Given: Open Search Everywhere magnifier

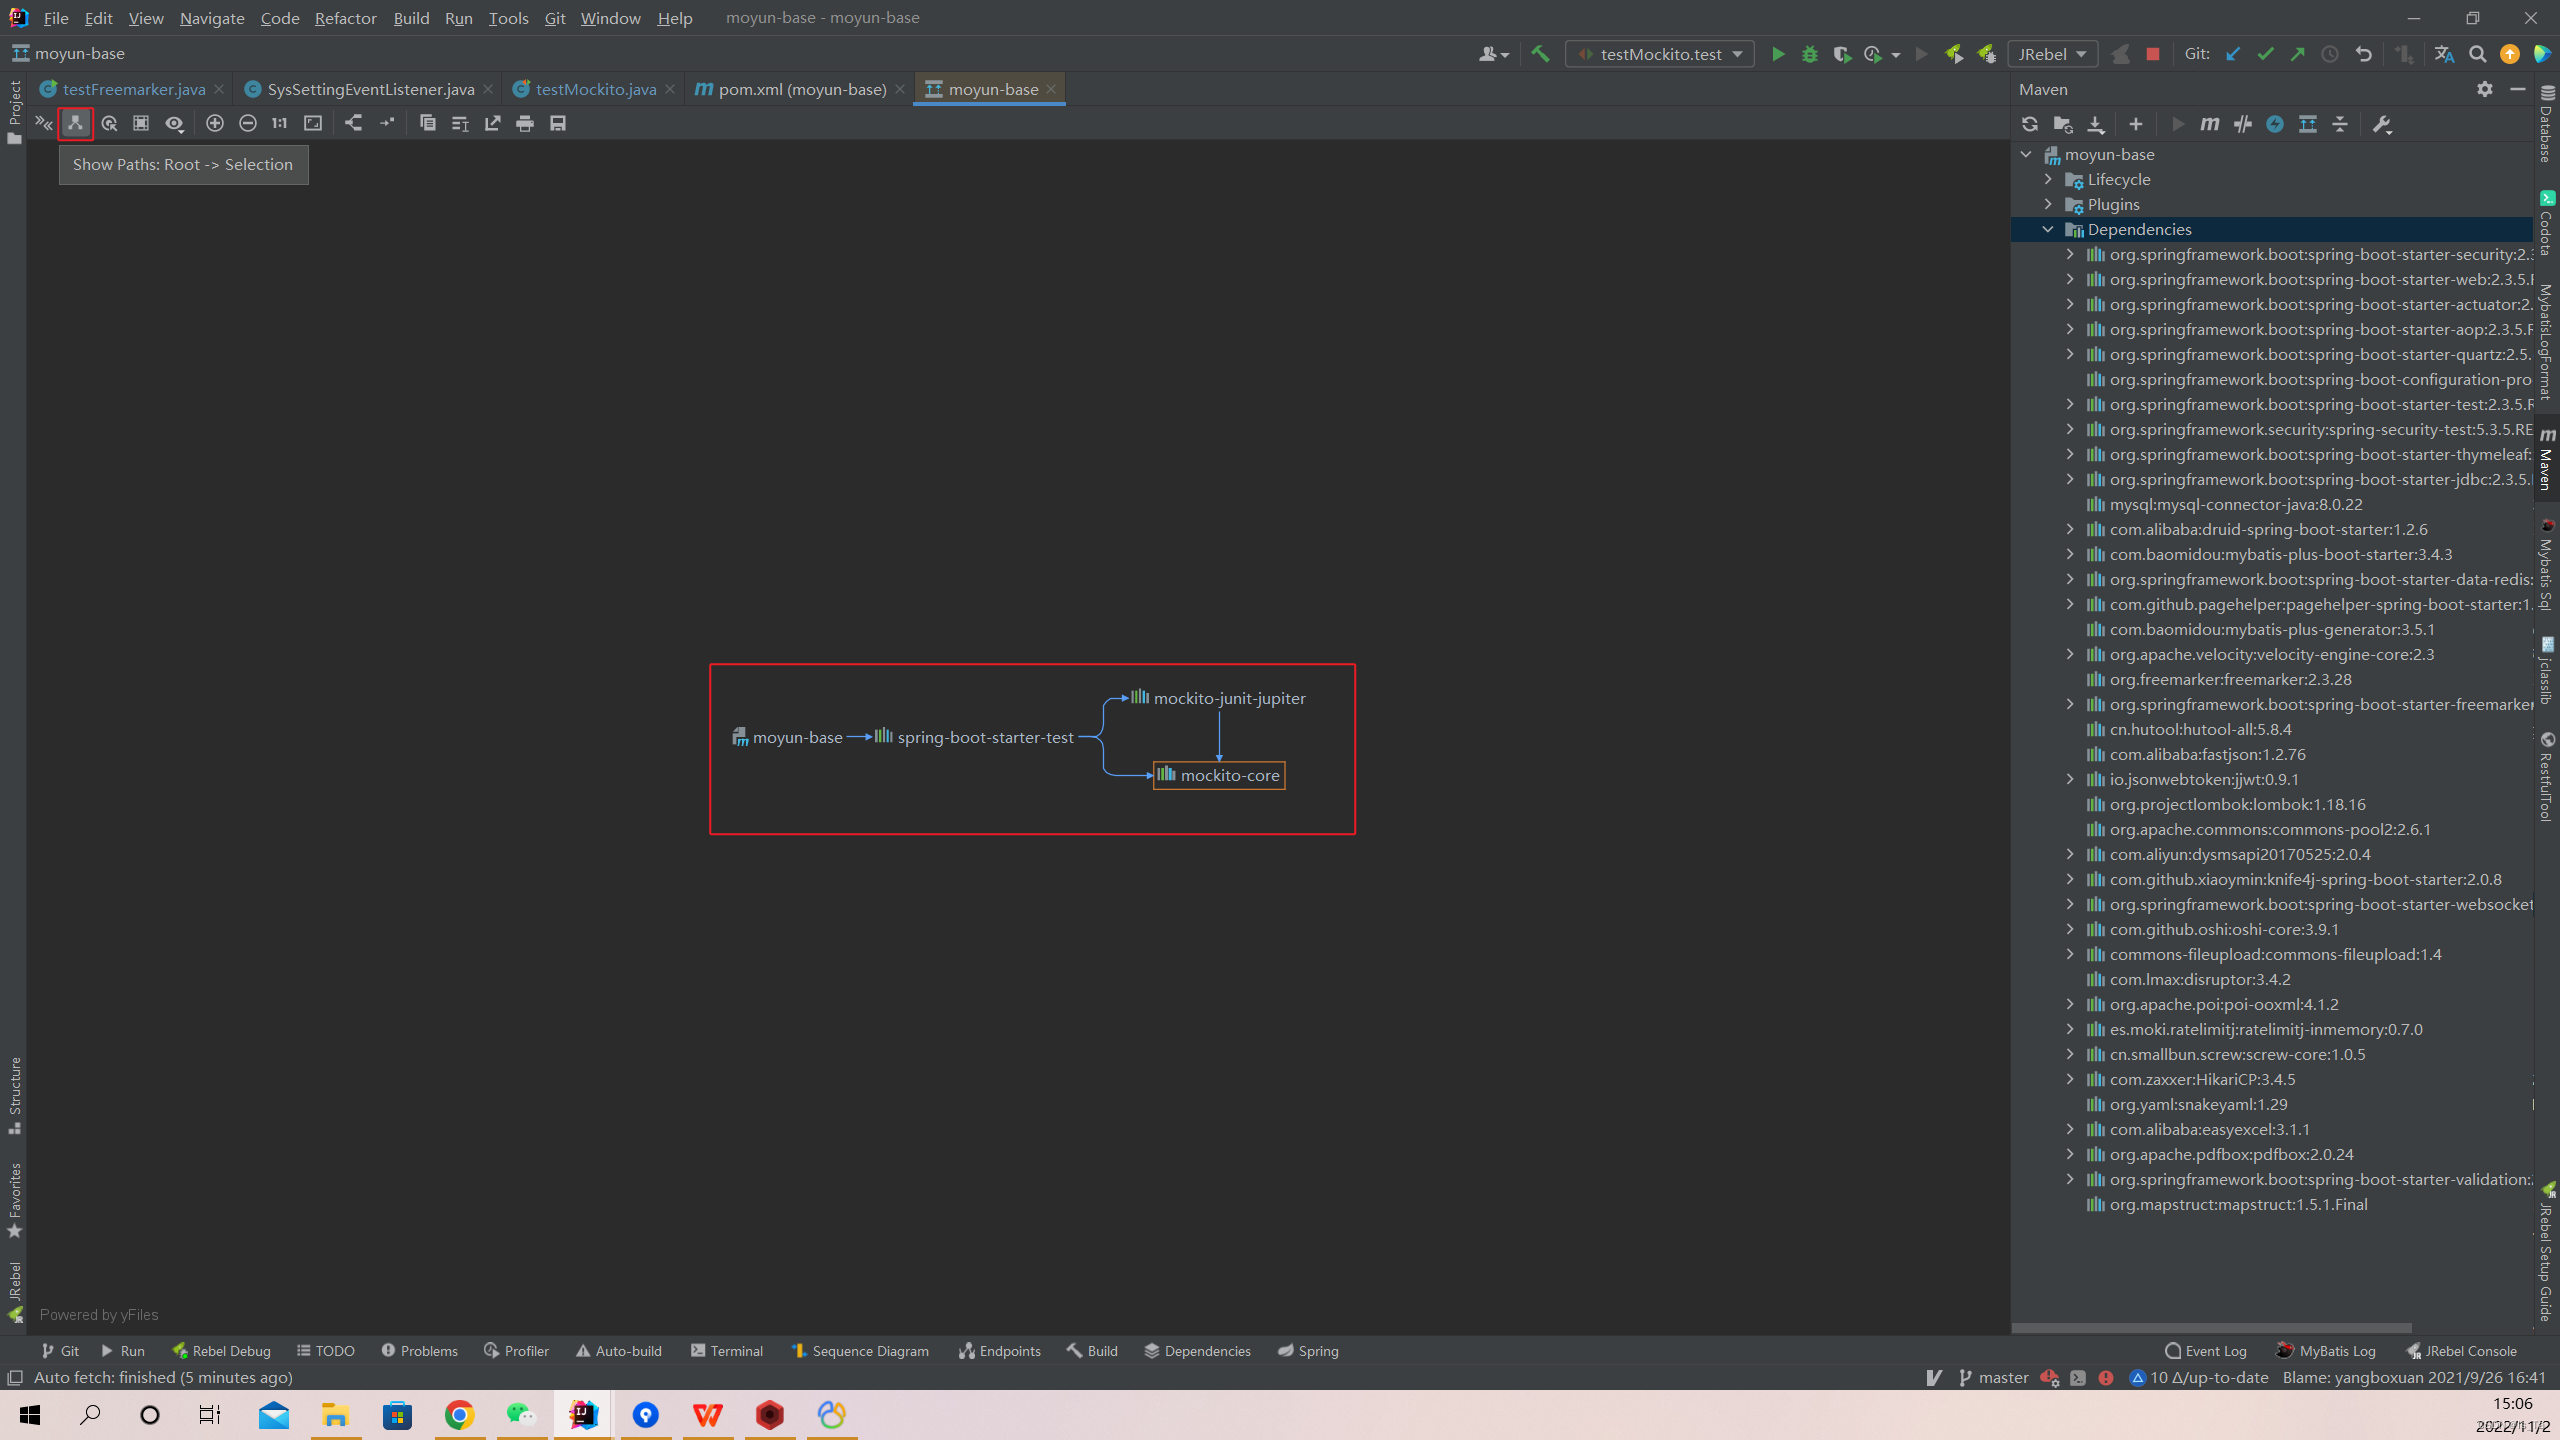Looking at the screenshot, I should click(x=2477, y=54).
